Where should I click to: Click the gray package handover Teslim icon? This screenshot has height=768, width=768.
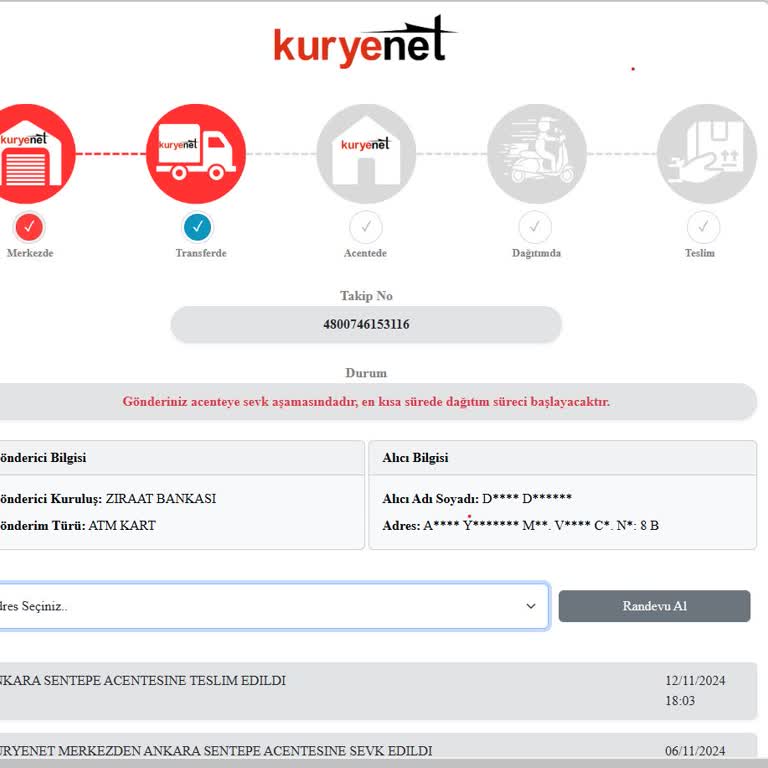click(707, 154)
